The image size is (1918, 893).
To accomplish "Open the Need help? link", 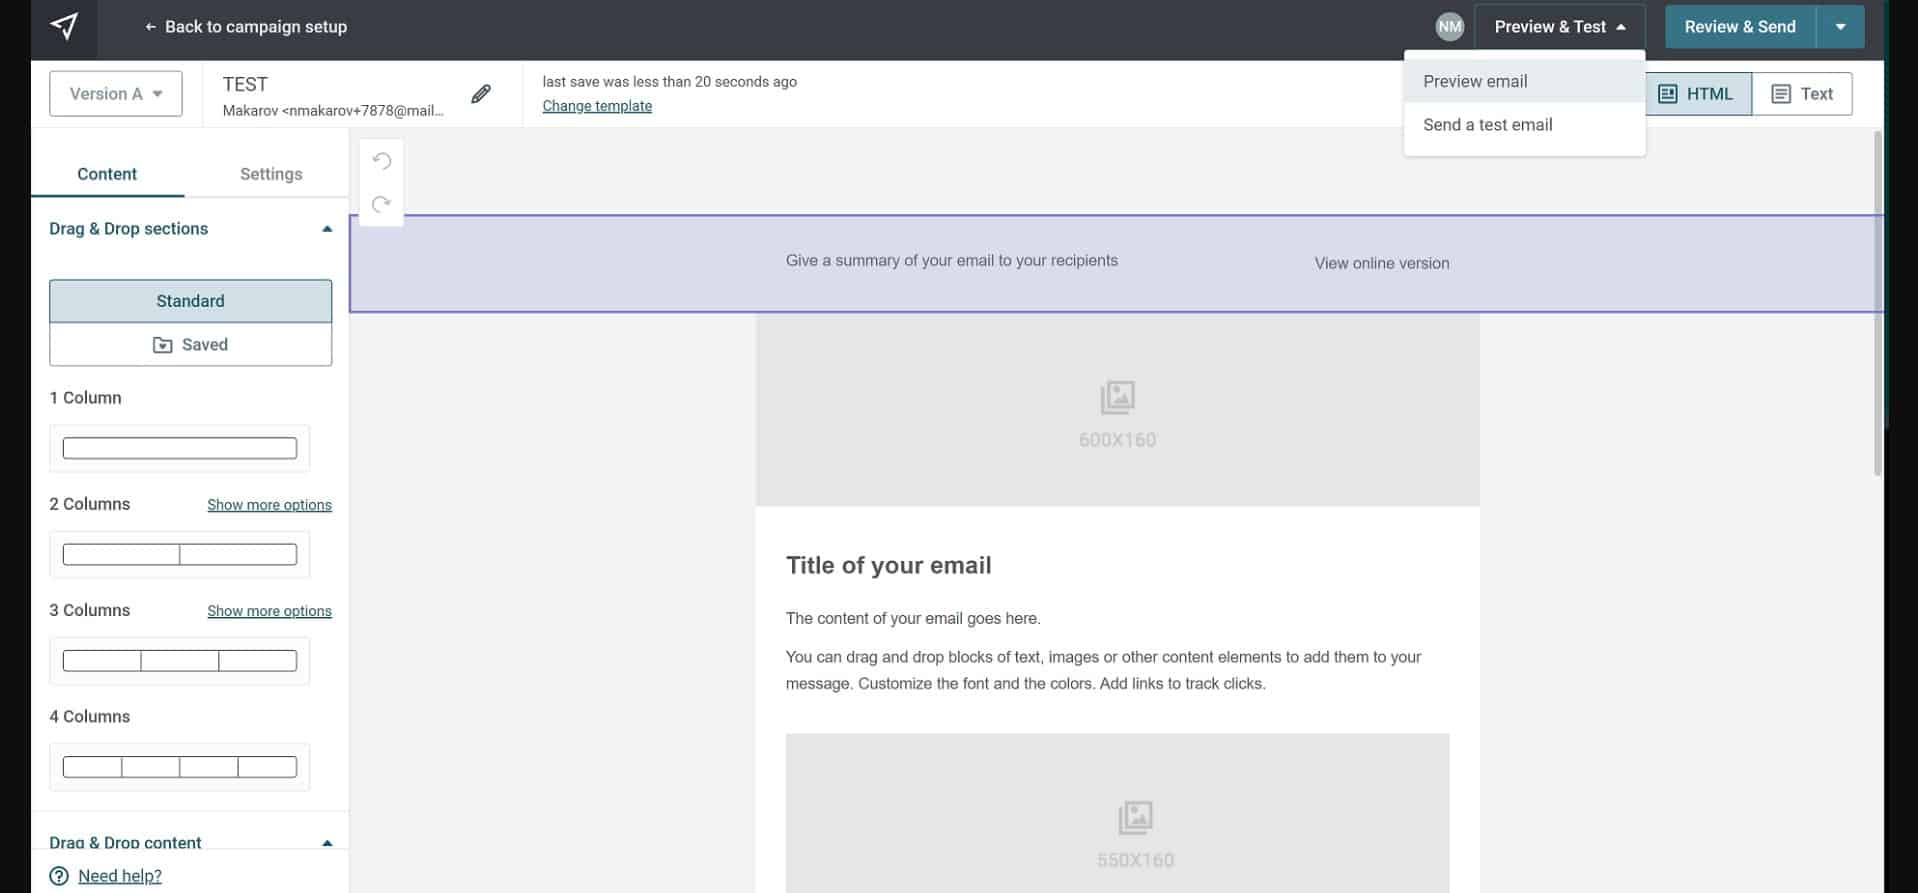I will [120, 876].
